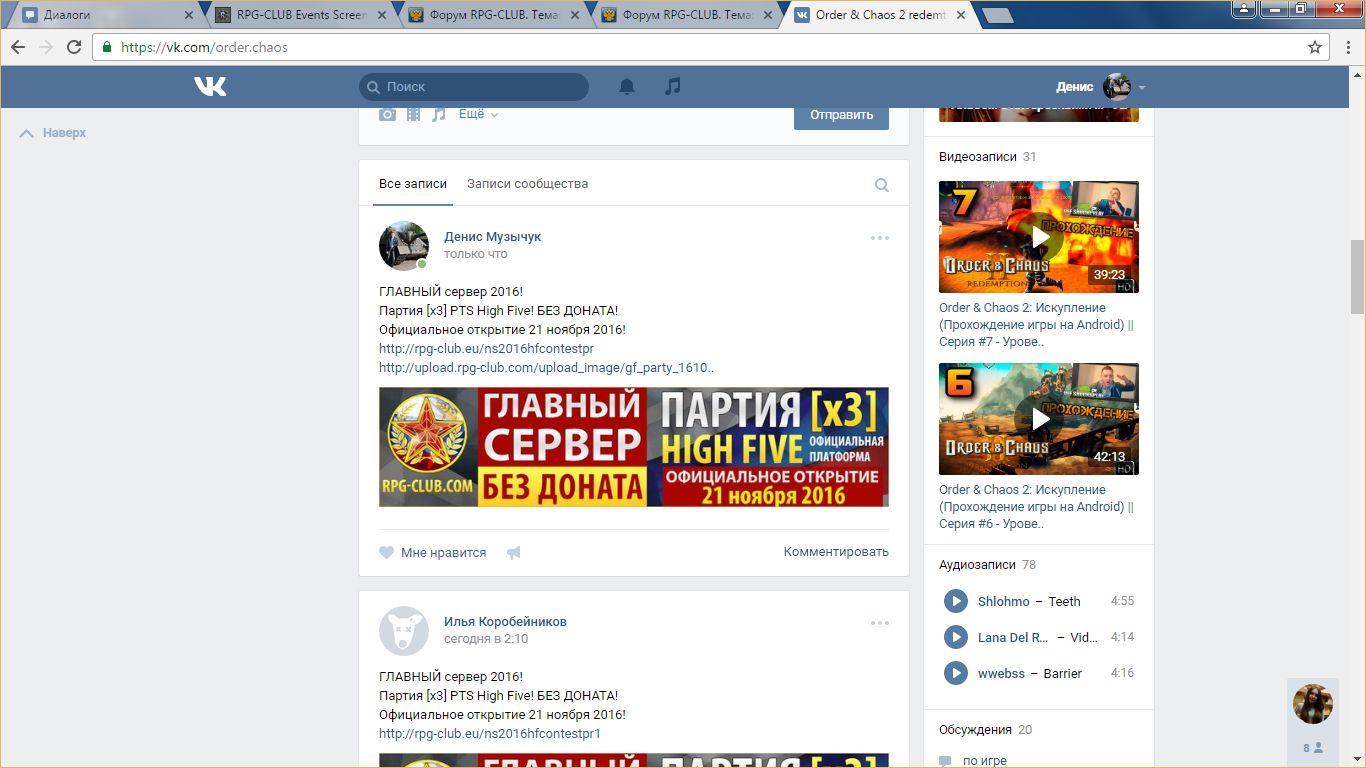
Task: Open по игре discussion topic
Action: point(985,761)
